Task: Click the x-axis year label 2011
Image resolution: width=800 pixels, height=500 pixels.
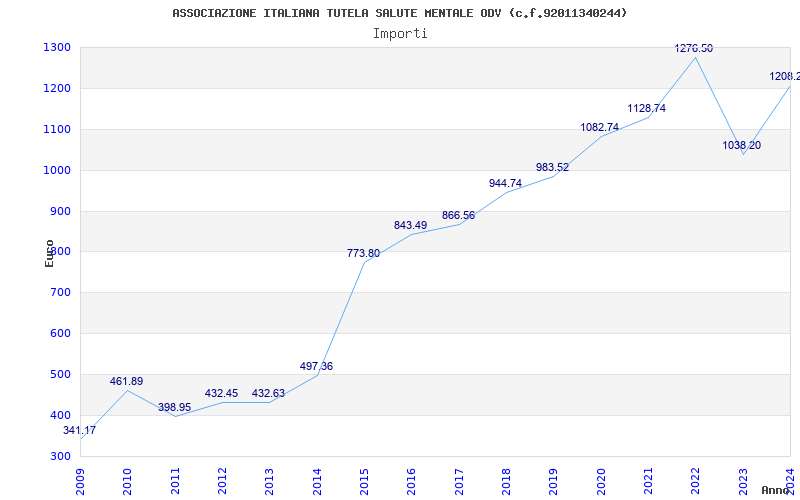Action: pyautogui.click(x=175, y=481)
